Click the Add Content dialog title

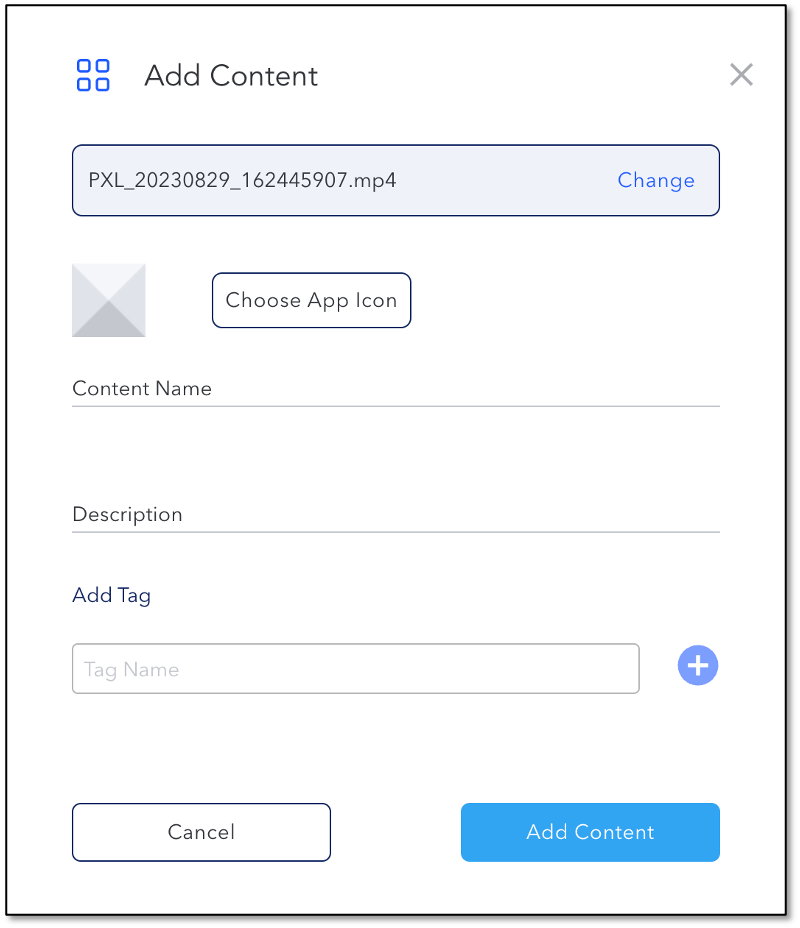(231, 76)
